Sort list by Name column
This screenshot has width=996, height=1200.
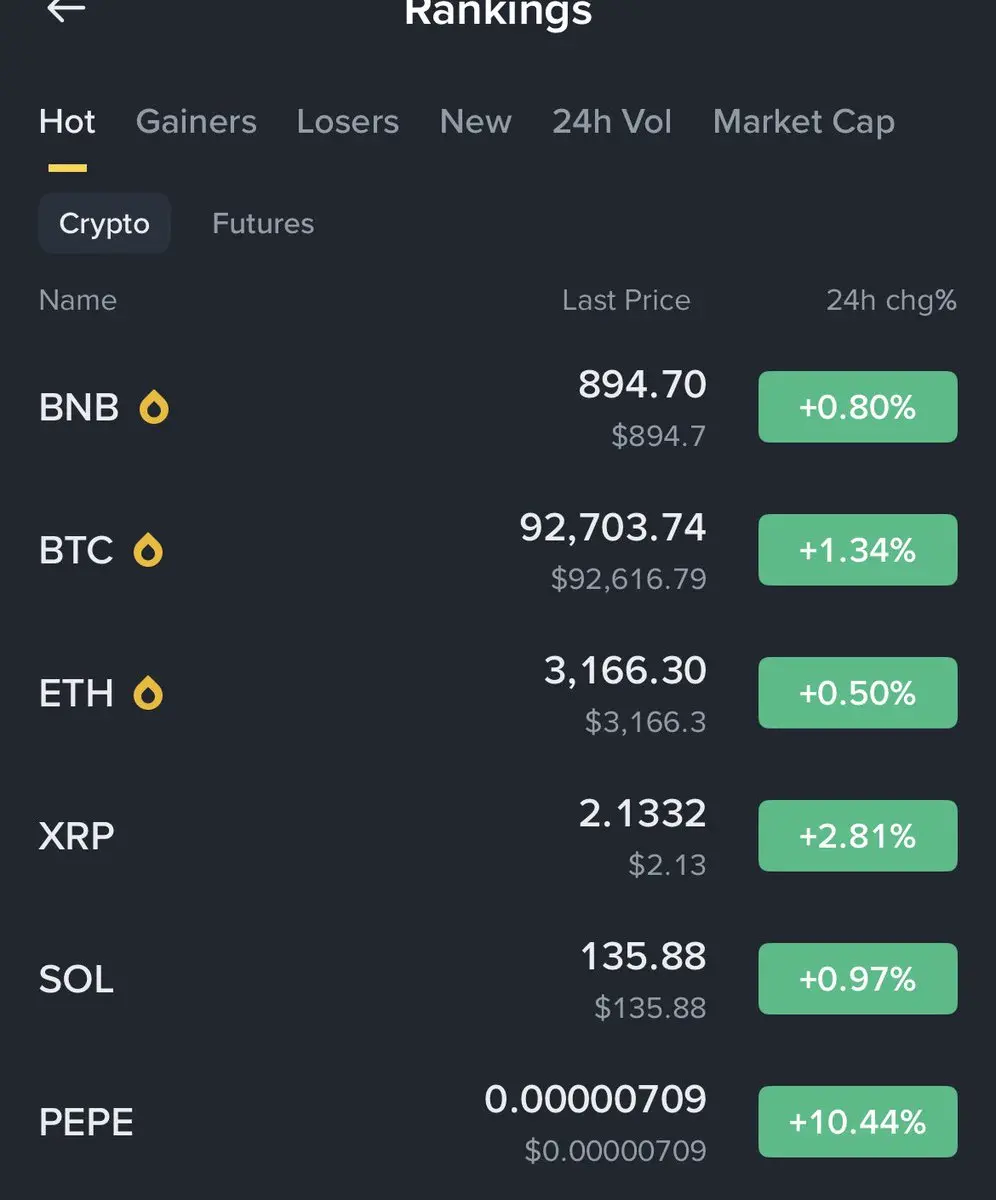(x=78, y=300)
